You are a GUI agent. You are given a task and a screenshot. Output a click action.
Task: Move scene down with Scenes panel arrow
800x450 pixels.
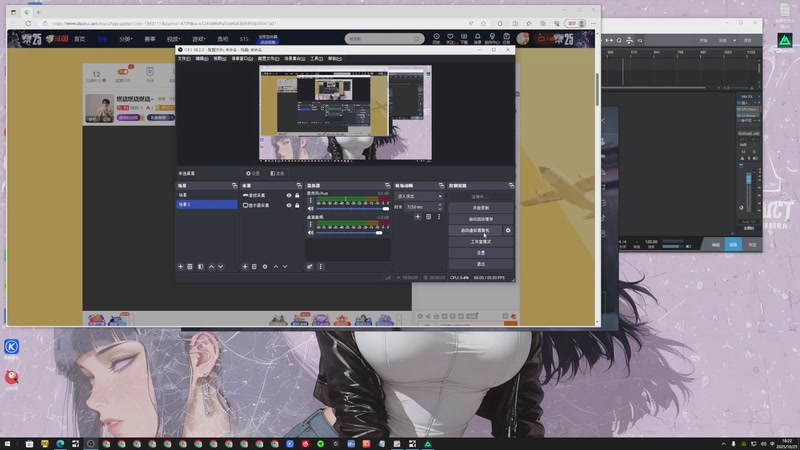pos(221,266)
